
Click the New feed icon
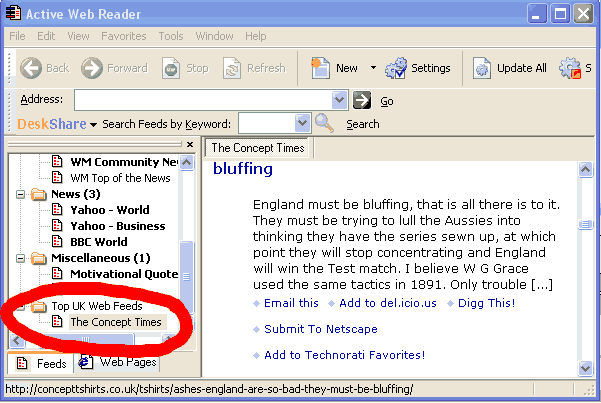[321, 68]
